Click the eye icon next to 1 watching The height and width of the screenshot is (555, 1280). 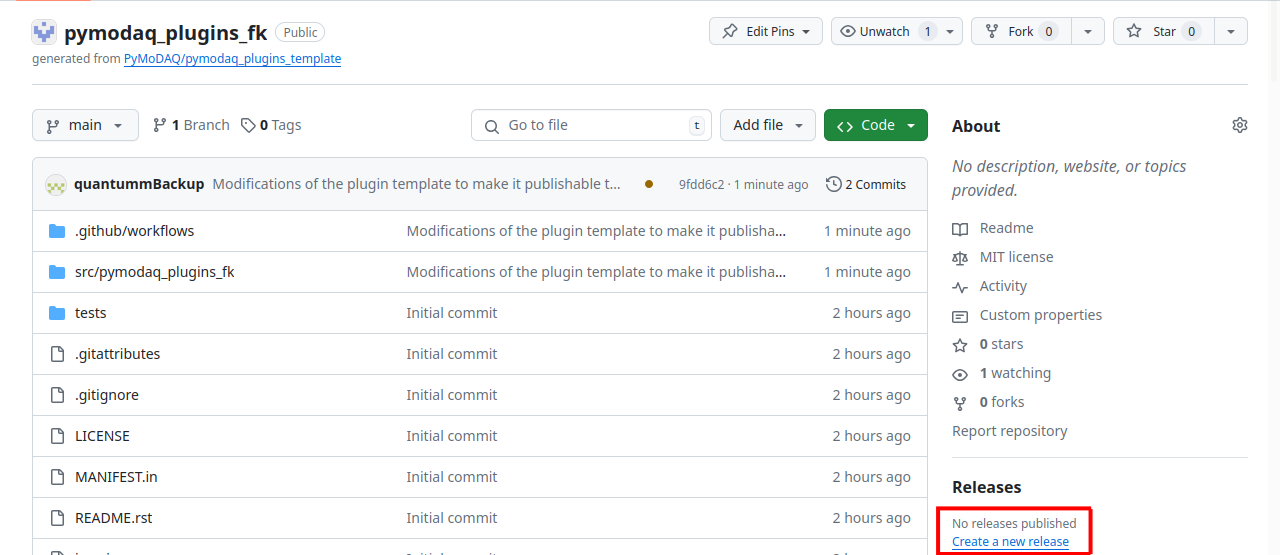[960, 373]
